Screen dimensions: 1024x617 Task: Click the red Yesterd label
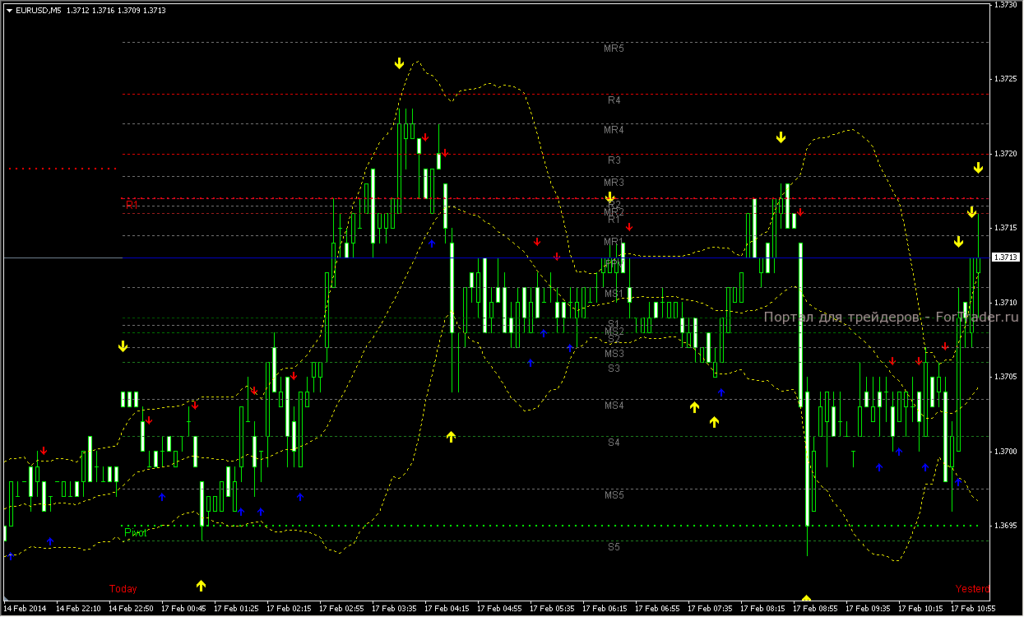point(972,589)
